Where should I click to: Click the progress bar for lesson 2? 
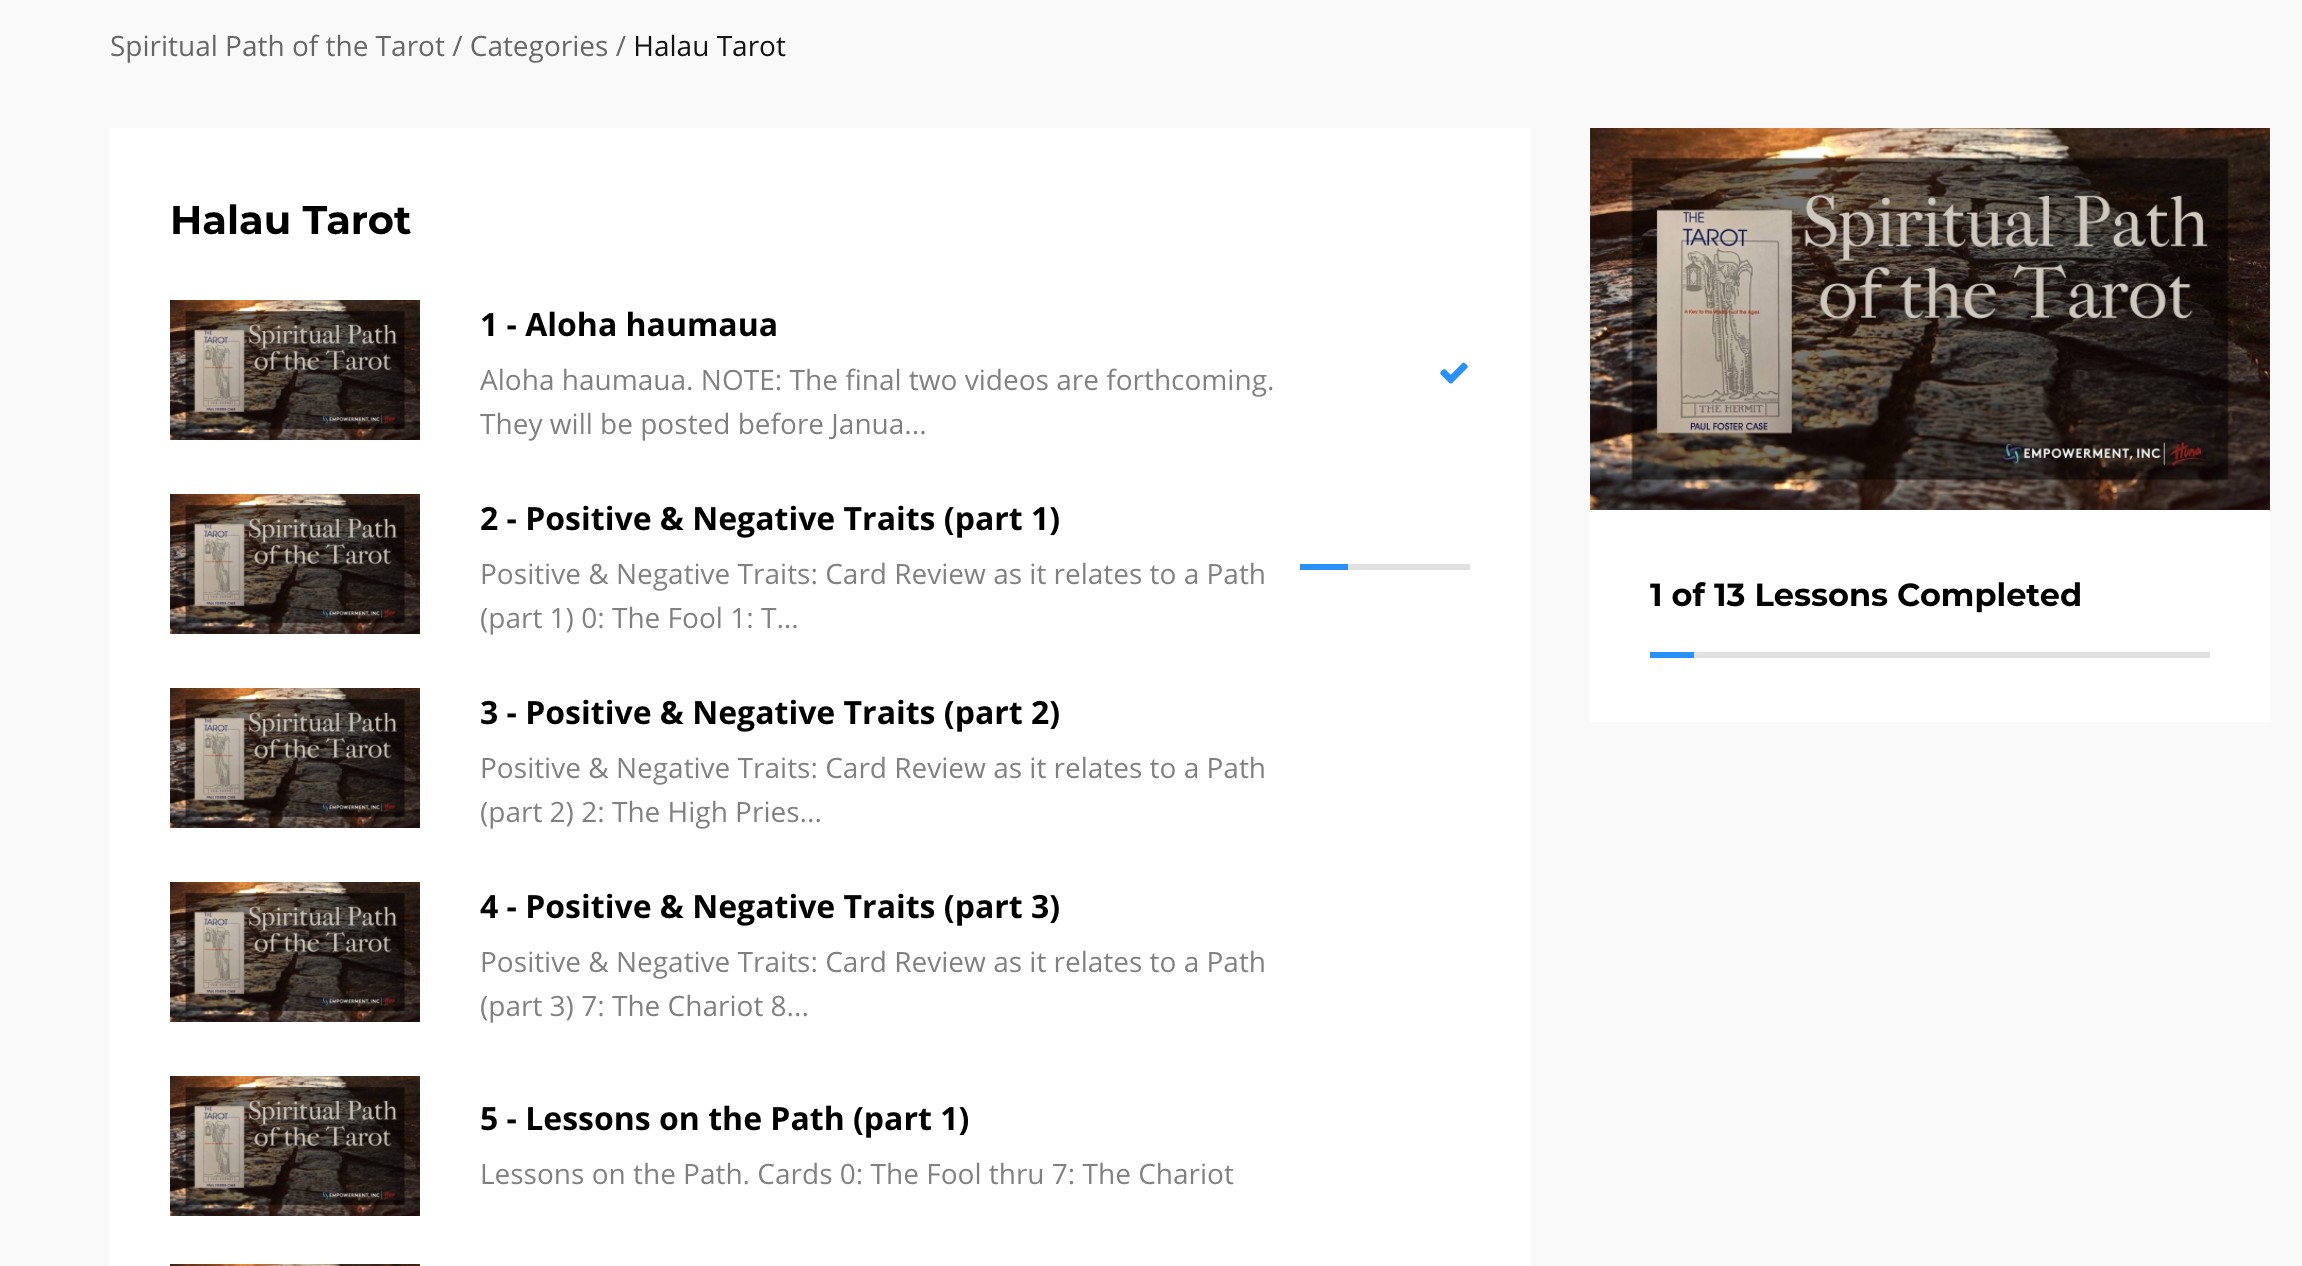point(1385,567)
